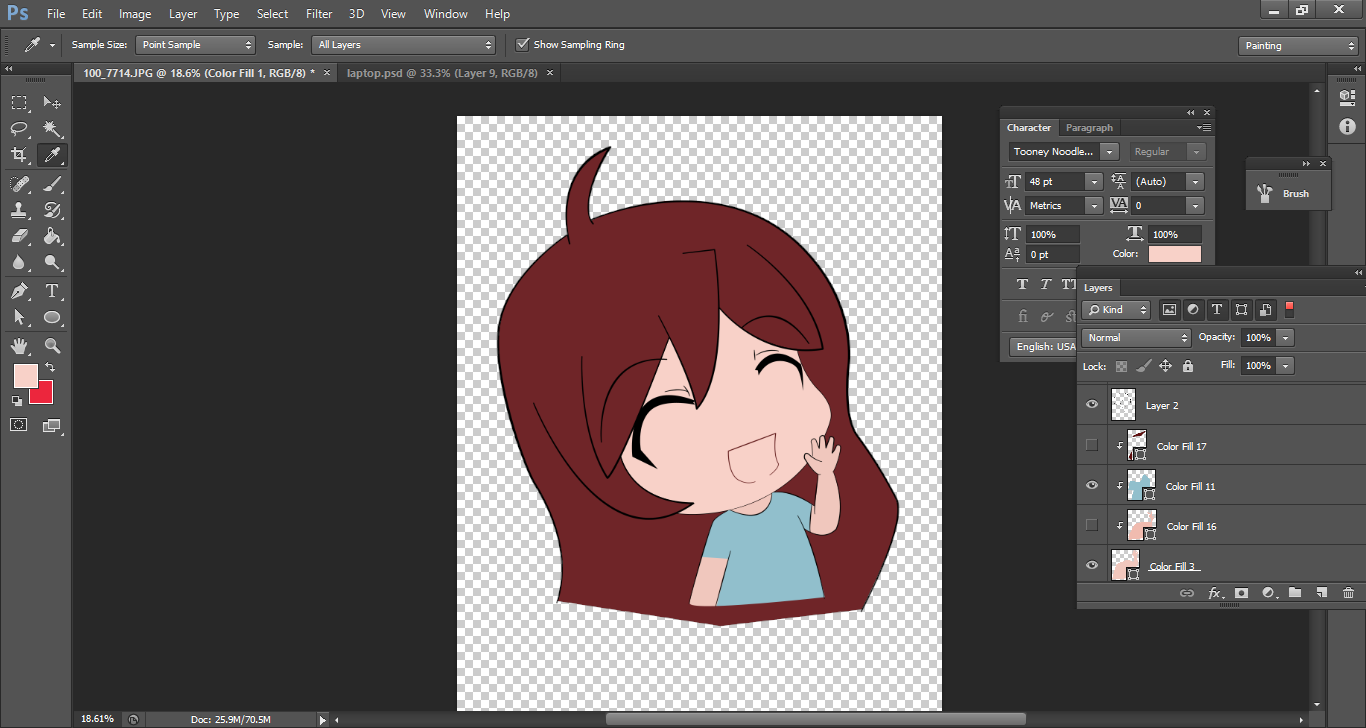
Task: Toggle lock all padlock
Action: click(x=1188, y=366)
